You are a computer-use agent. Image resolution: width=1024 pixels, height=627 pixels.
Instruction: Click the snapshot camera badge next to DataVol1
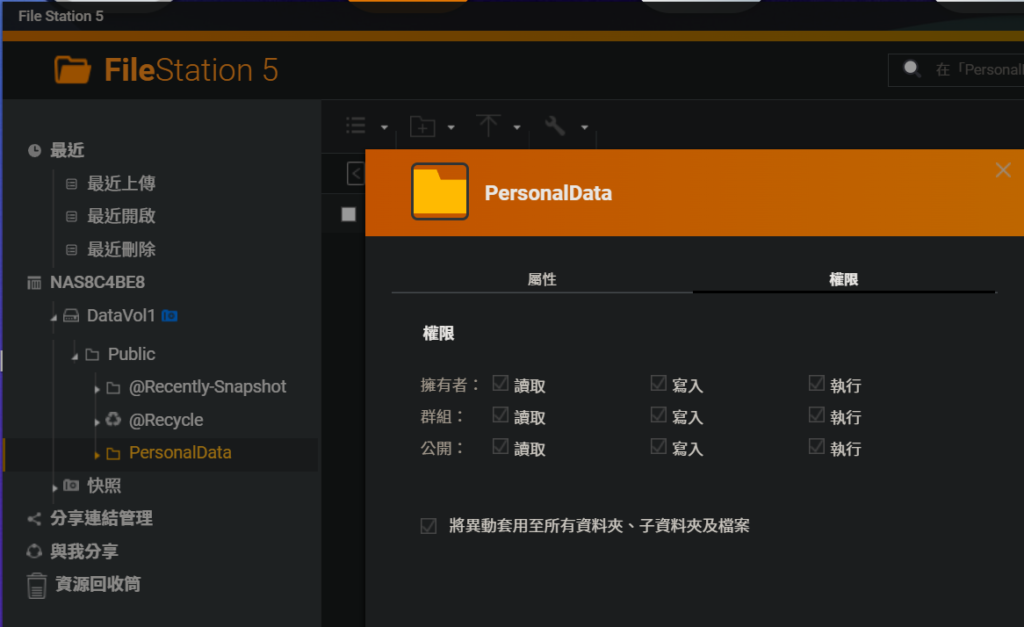[x=170, y=316]
